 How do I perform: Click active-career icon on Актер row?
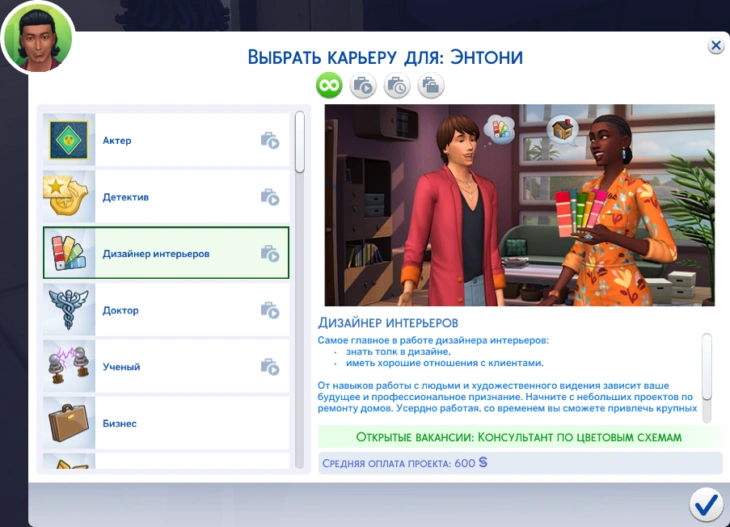[x=270, y=141]
